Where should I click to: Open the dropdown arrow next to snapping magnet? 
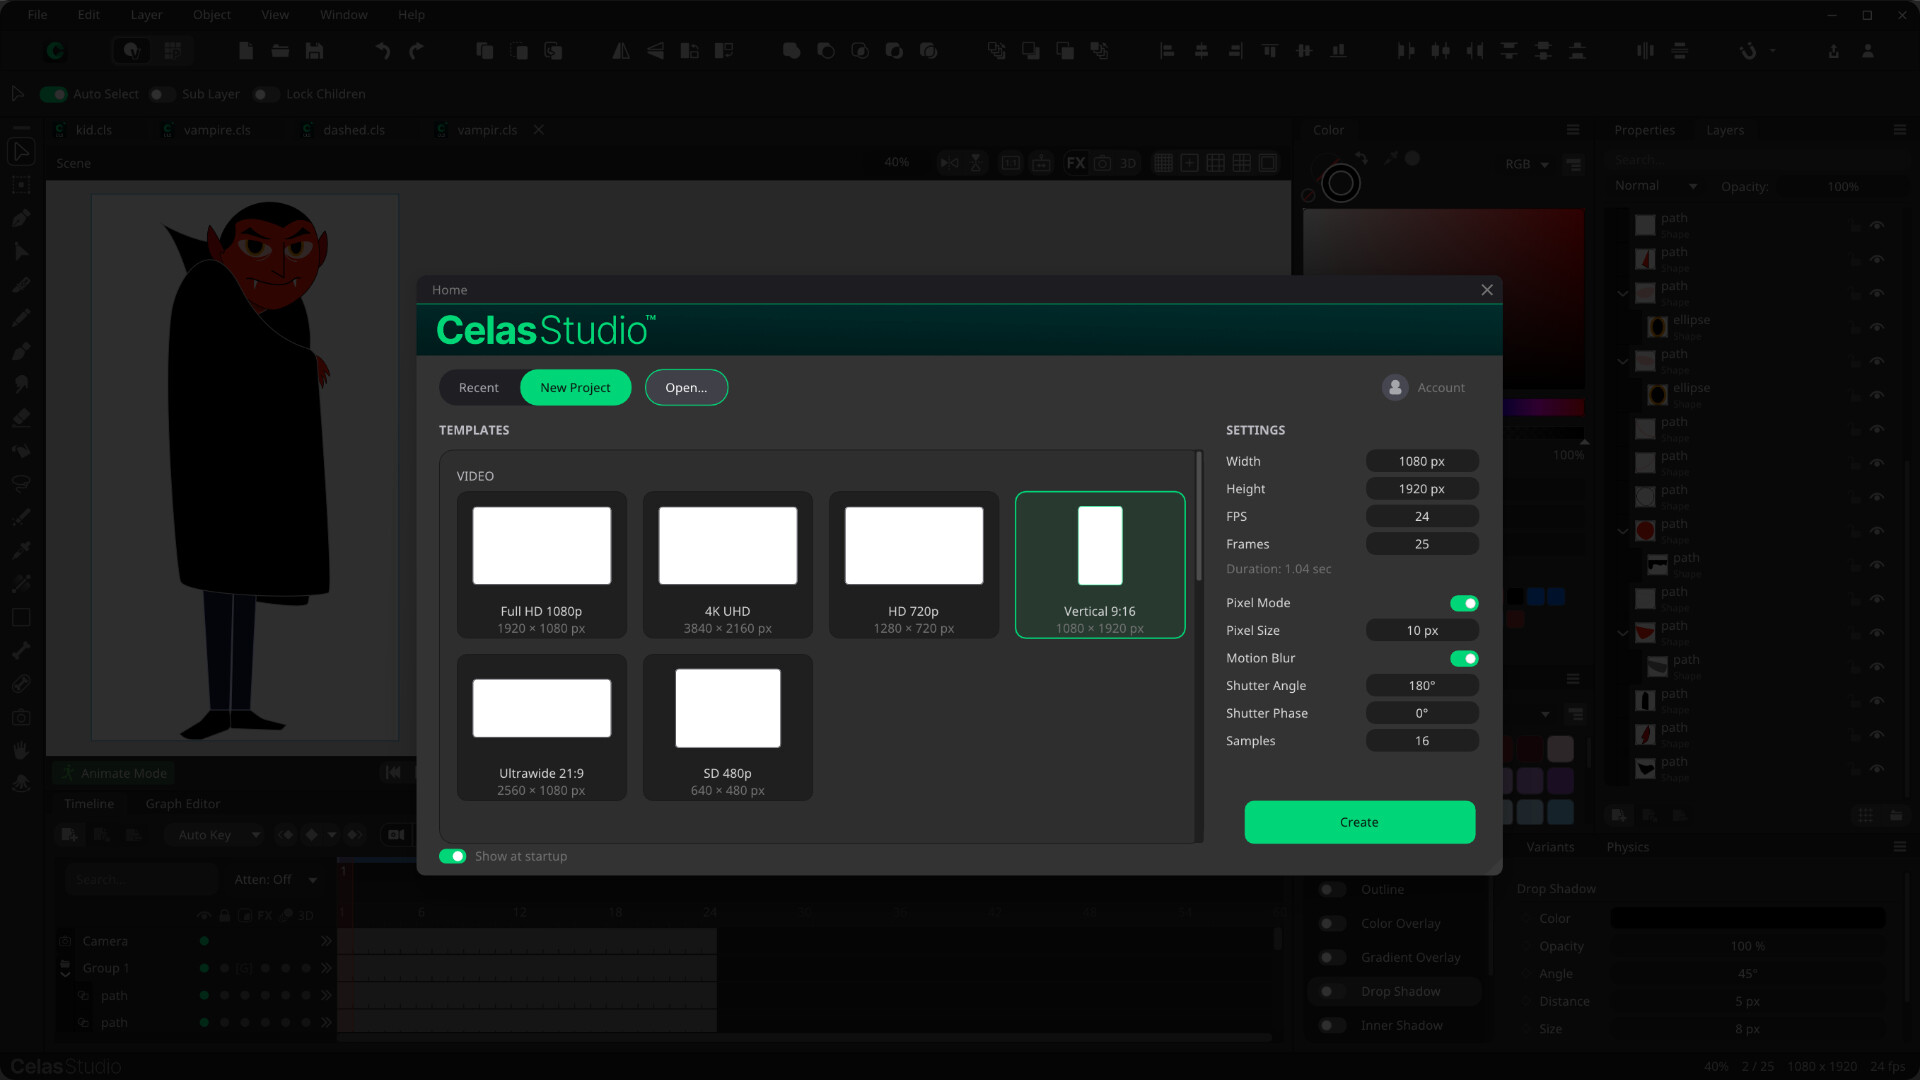pyautogui.click(x=1773, y=51)
